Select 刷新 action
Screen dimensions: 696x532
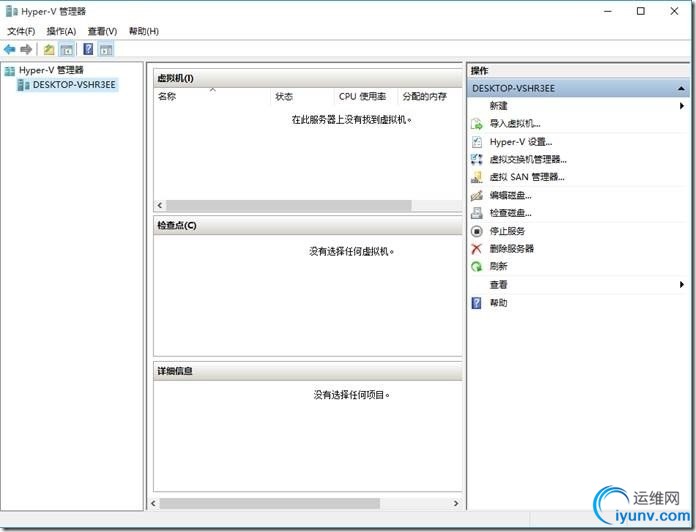498,266
